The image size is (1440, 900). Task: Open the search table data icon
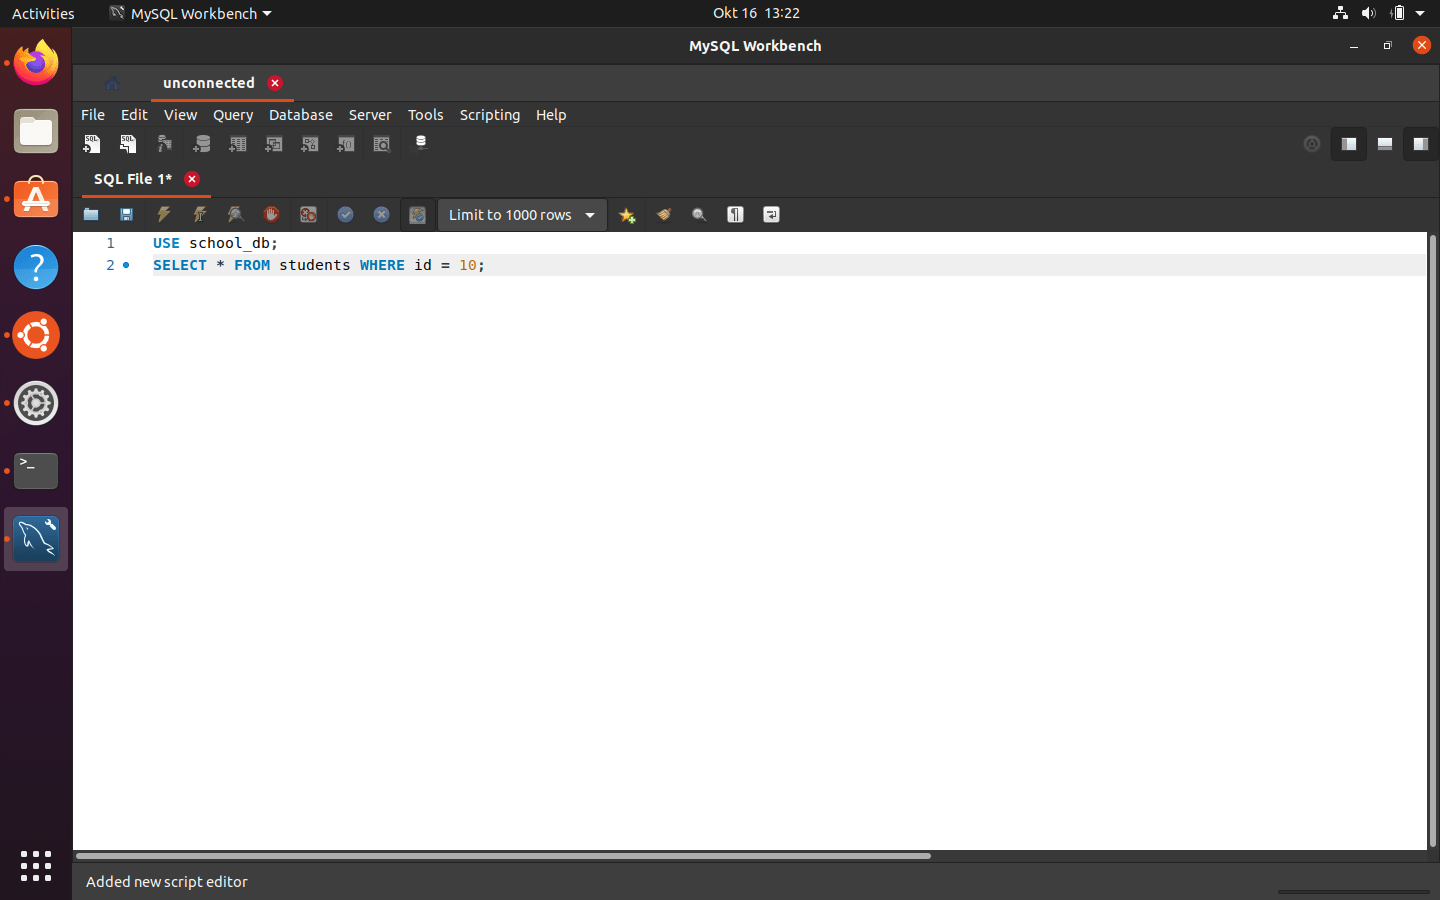[x=381, y=144]
